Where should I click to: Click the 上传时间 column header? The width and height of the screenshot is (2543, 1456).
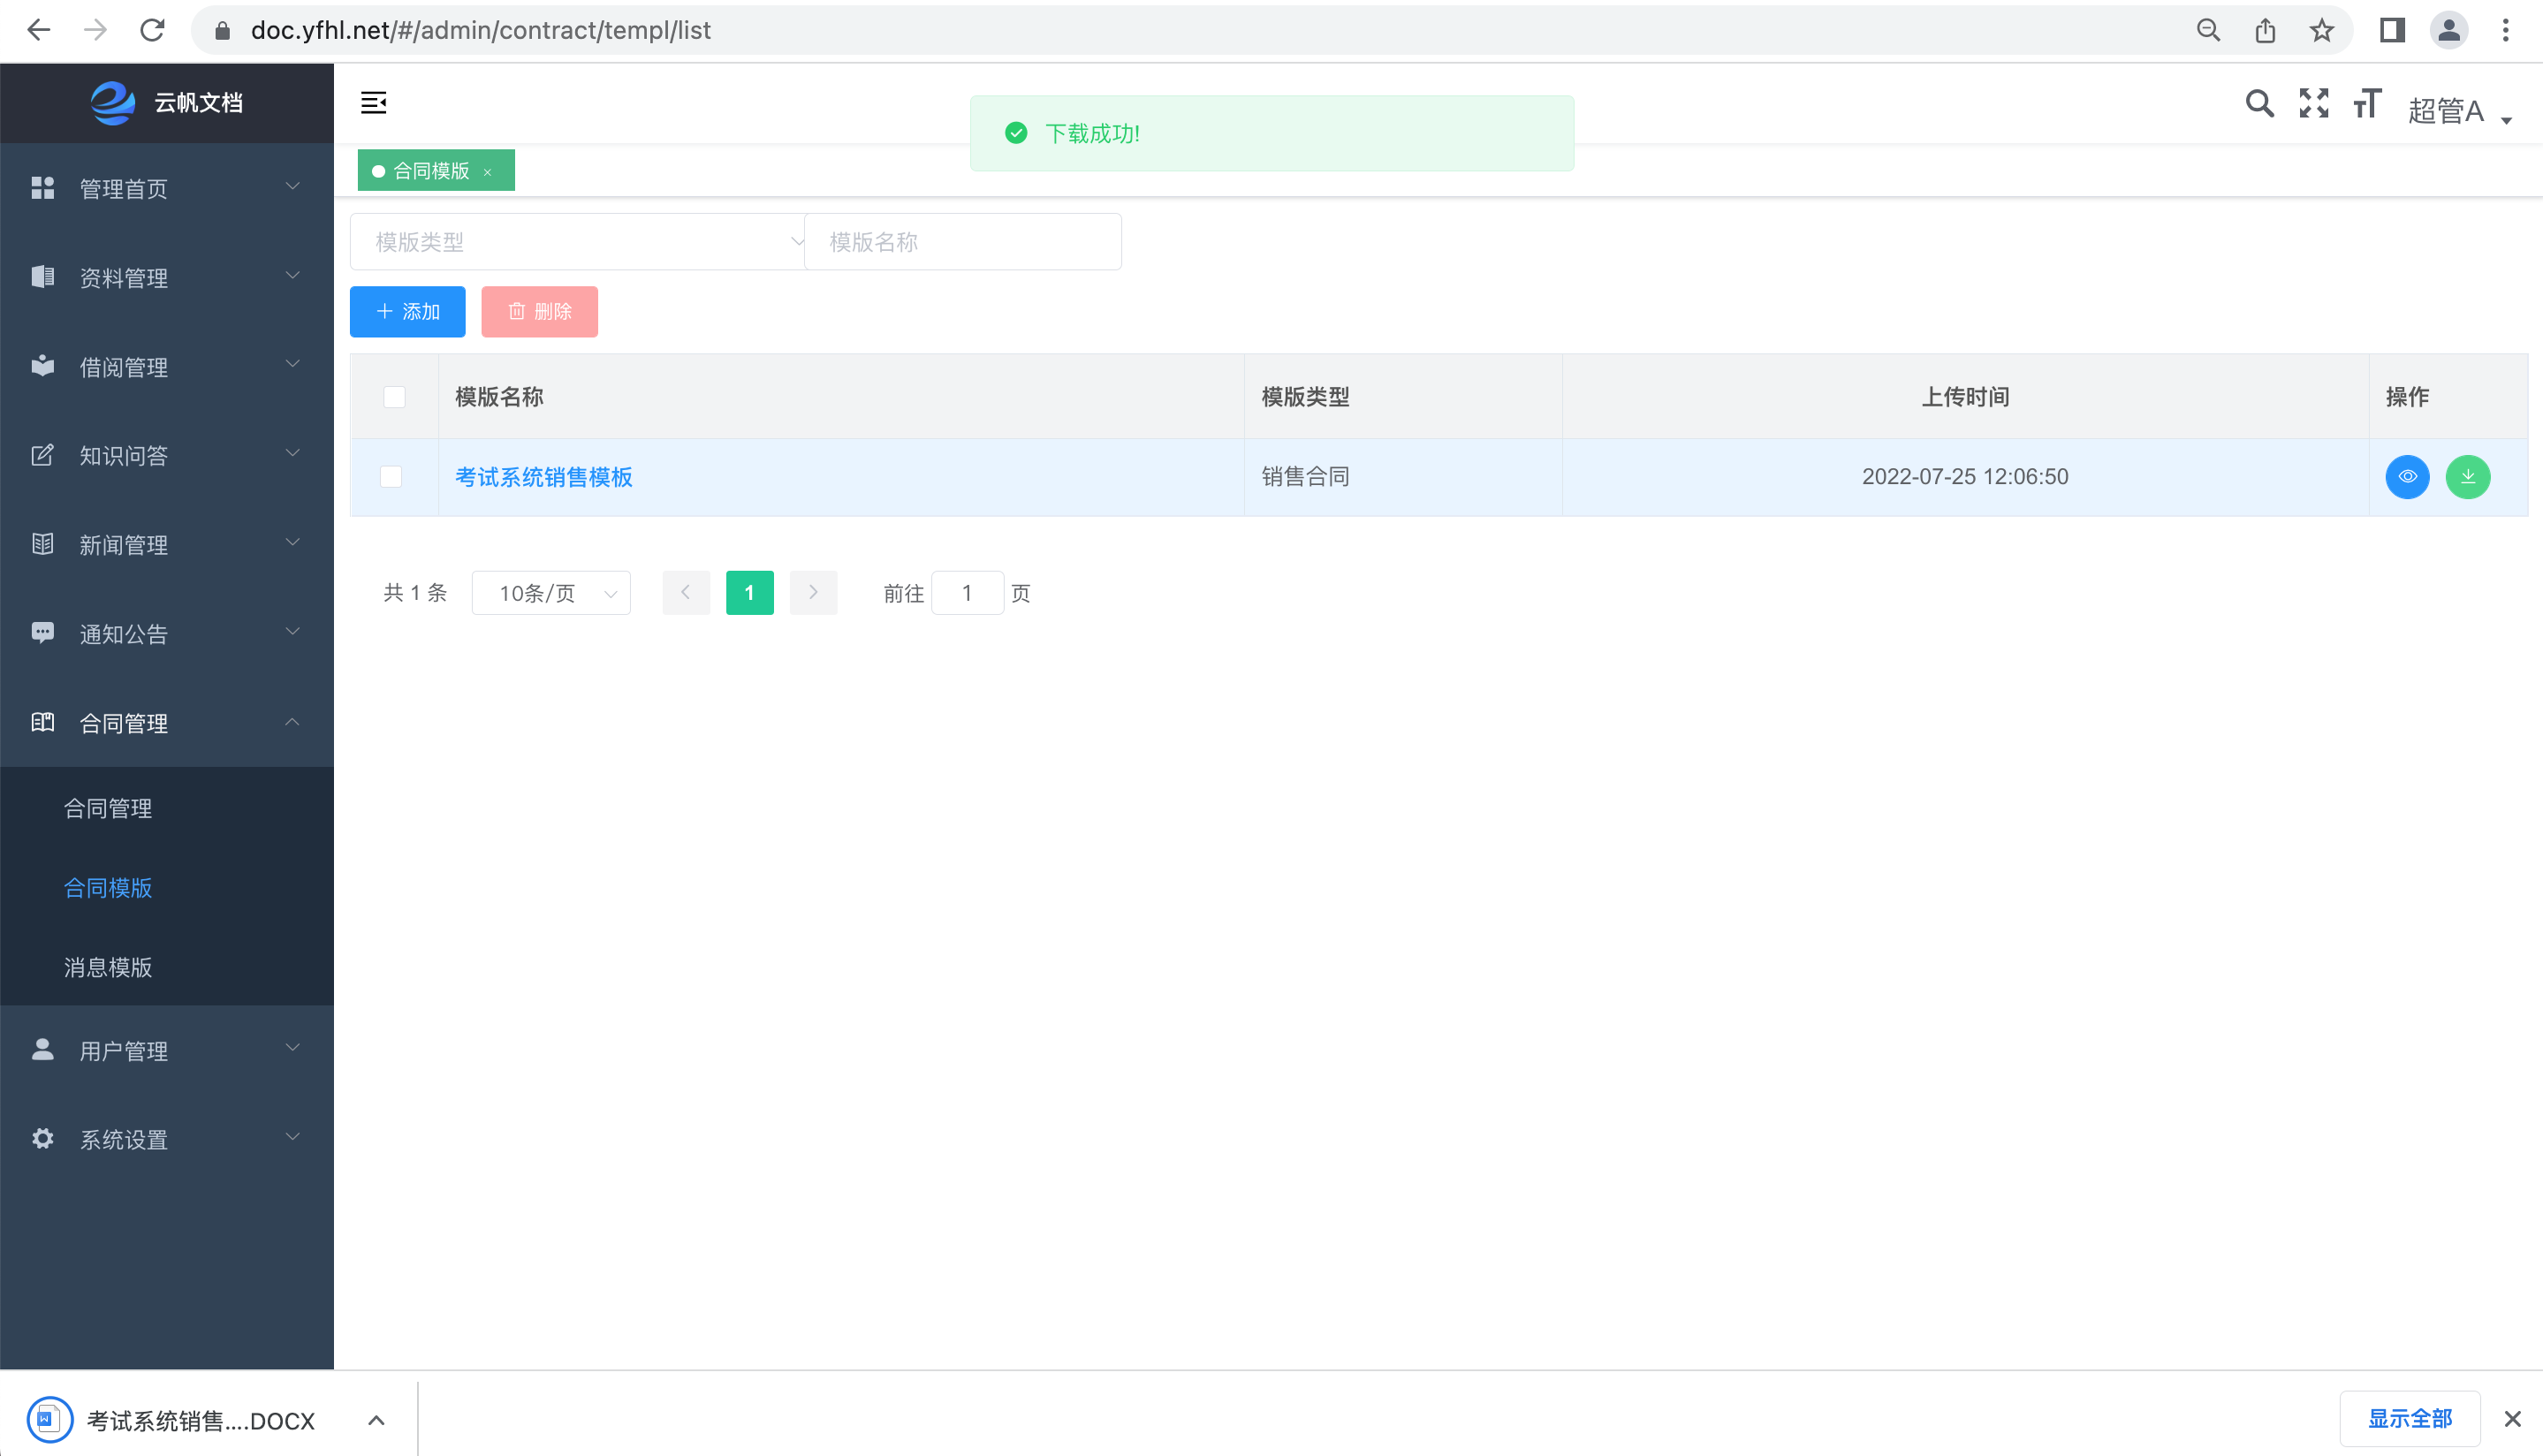1965,397
